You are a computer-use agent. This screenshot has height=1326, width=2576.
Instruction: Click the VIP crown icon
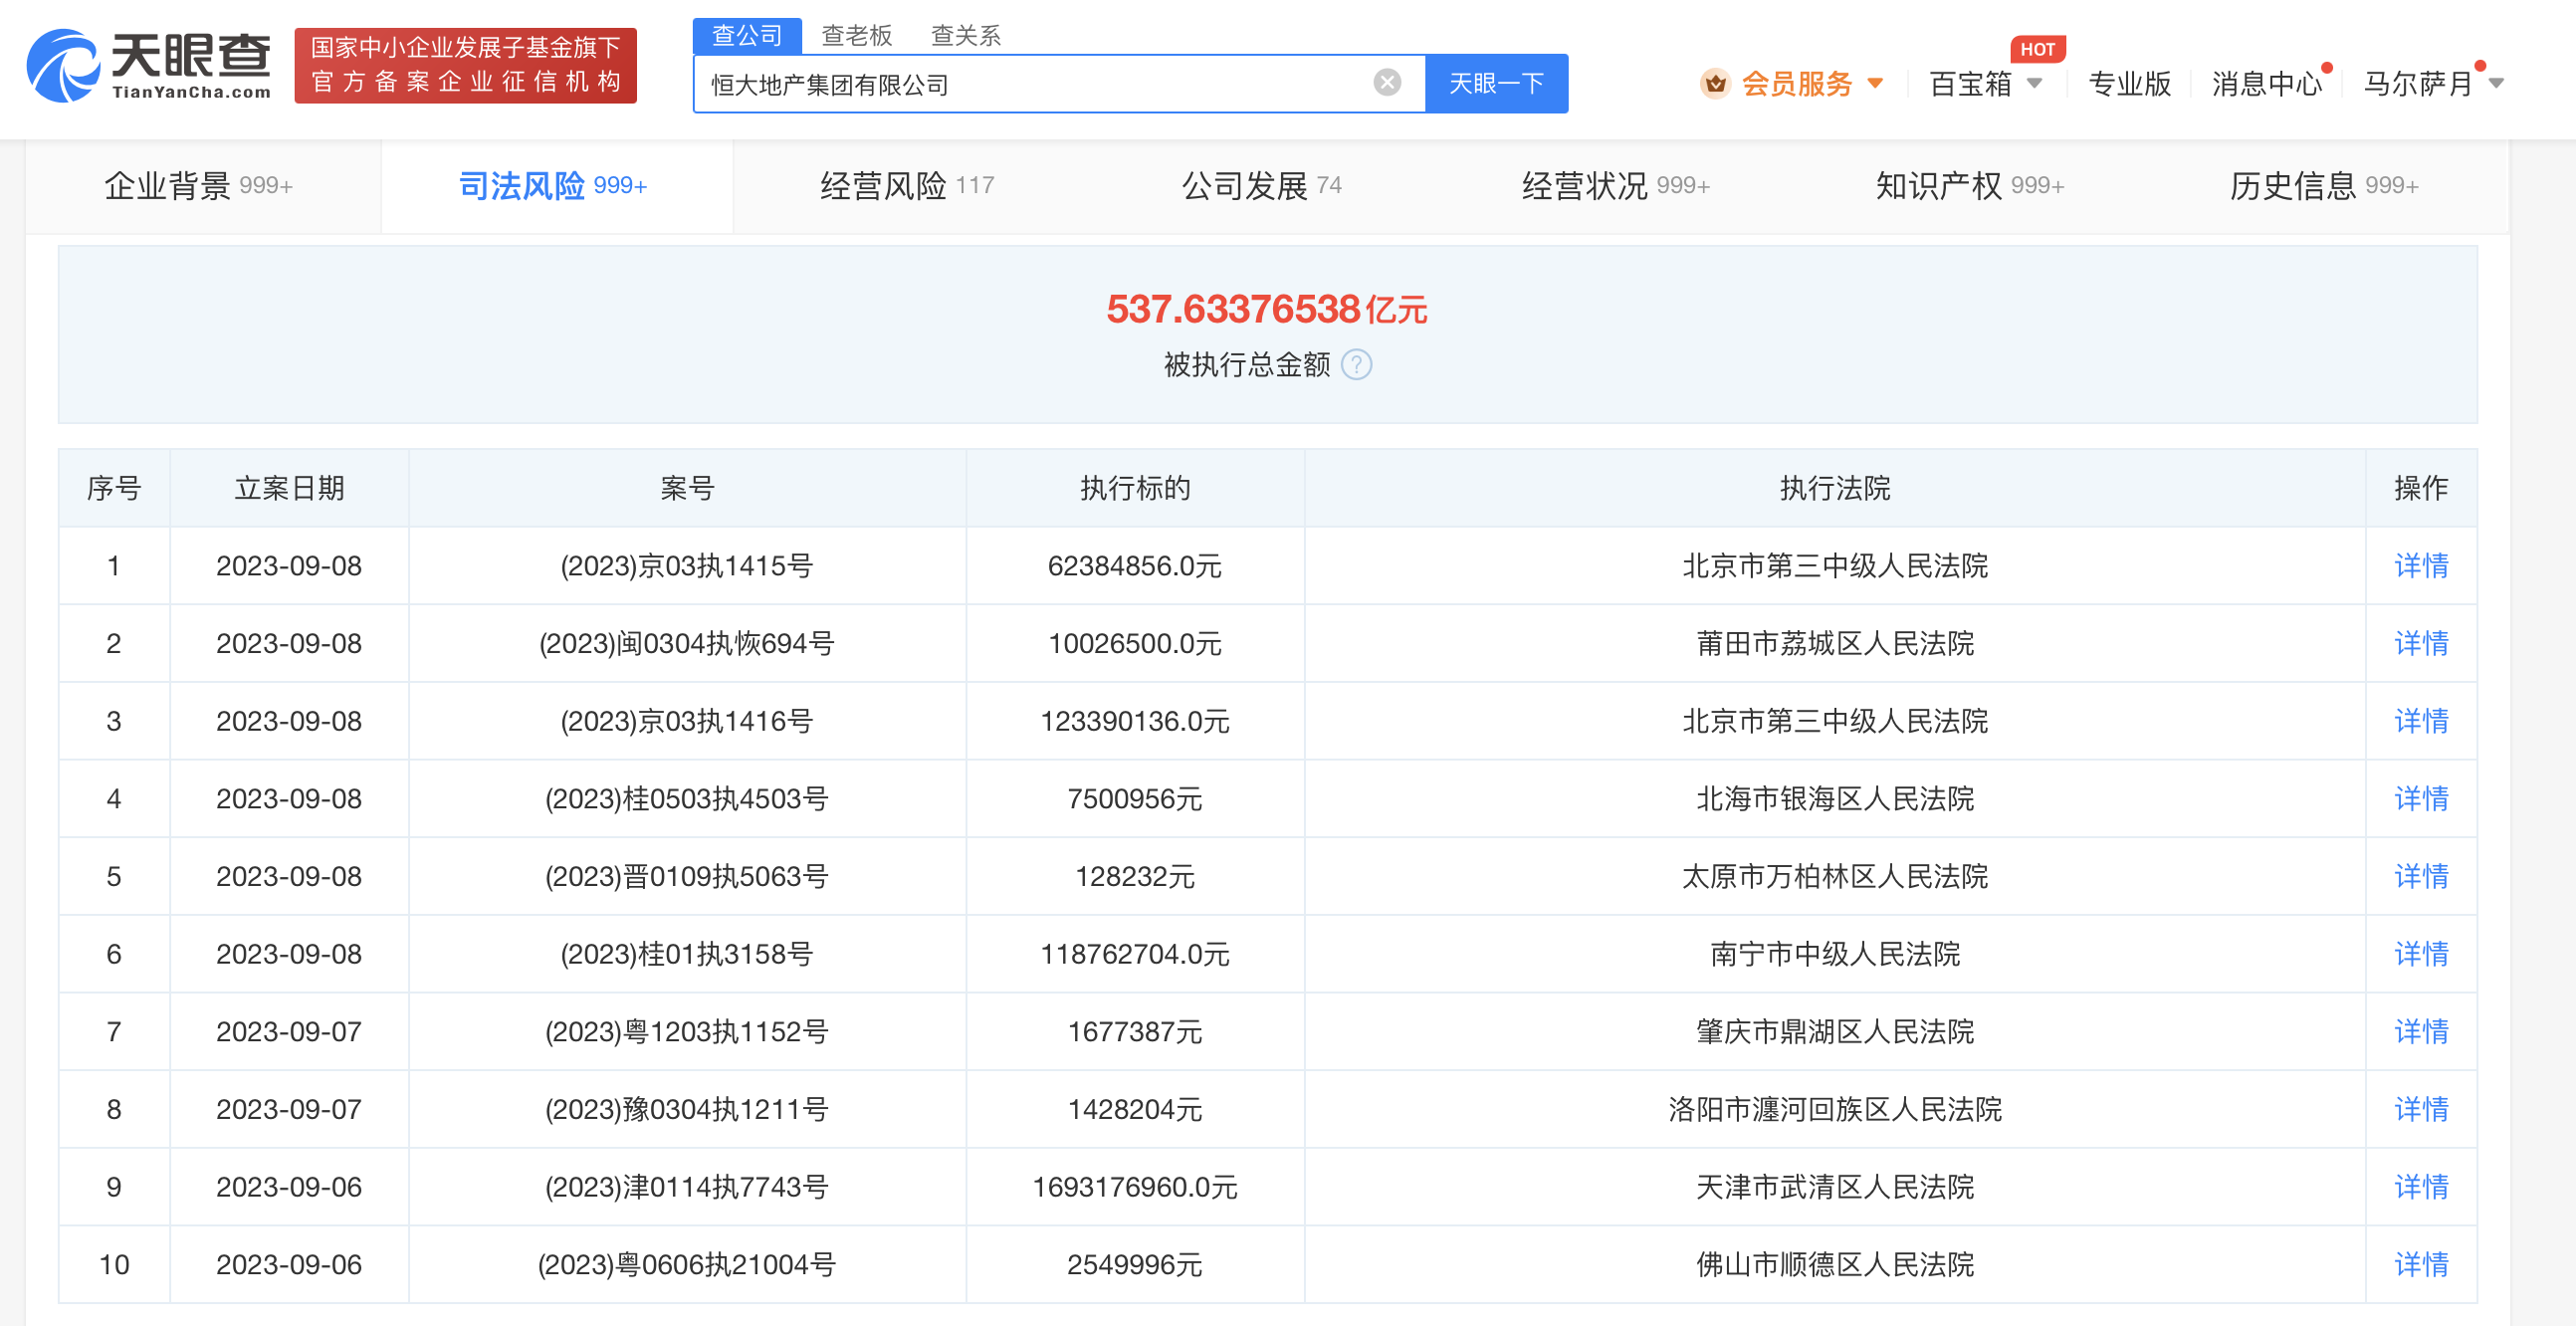1715,83
